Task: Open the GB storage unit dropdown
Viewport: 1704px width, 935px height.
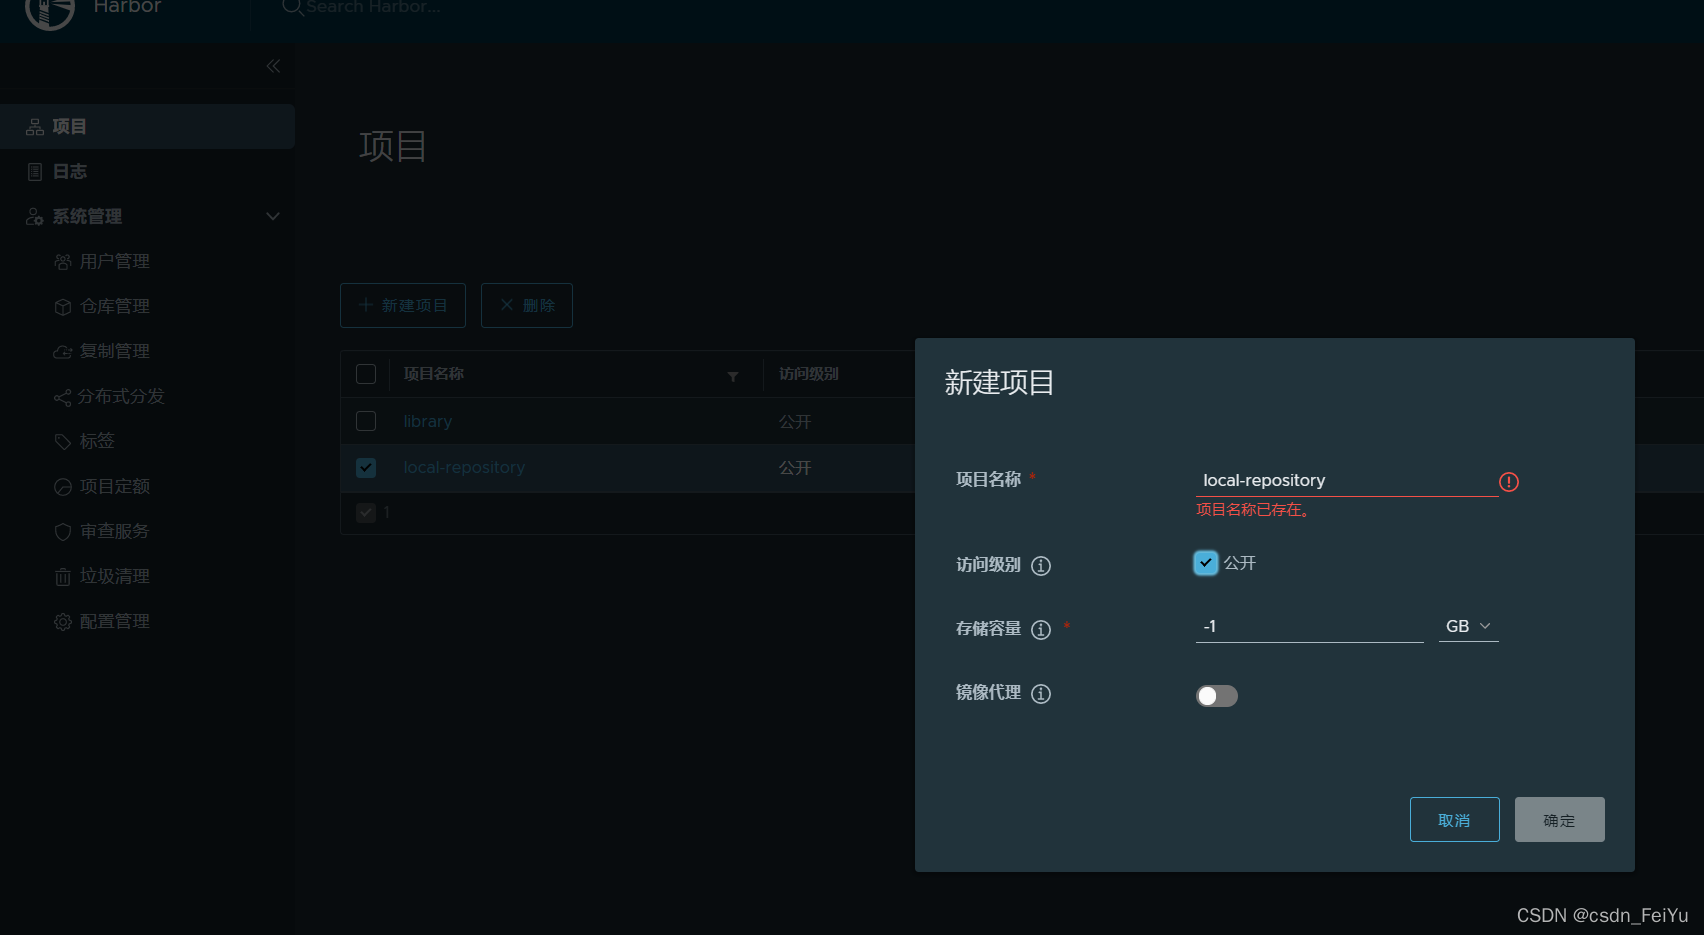Action: pos(1468,626)
